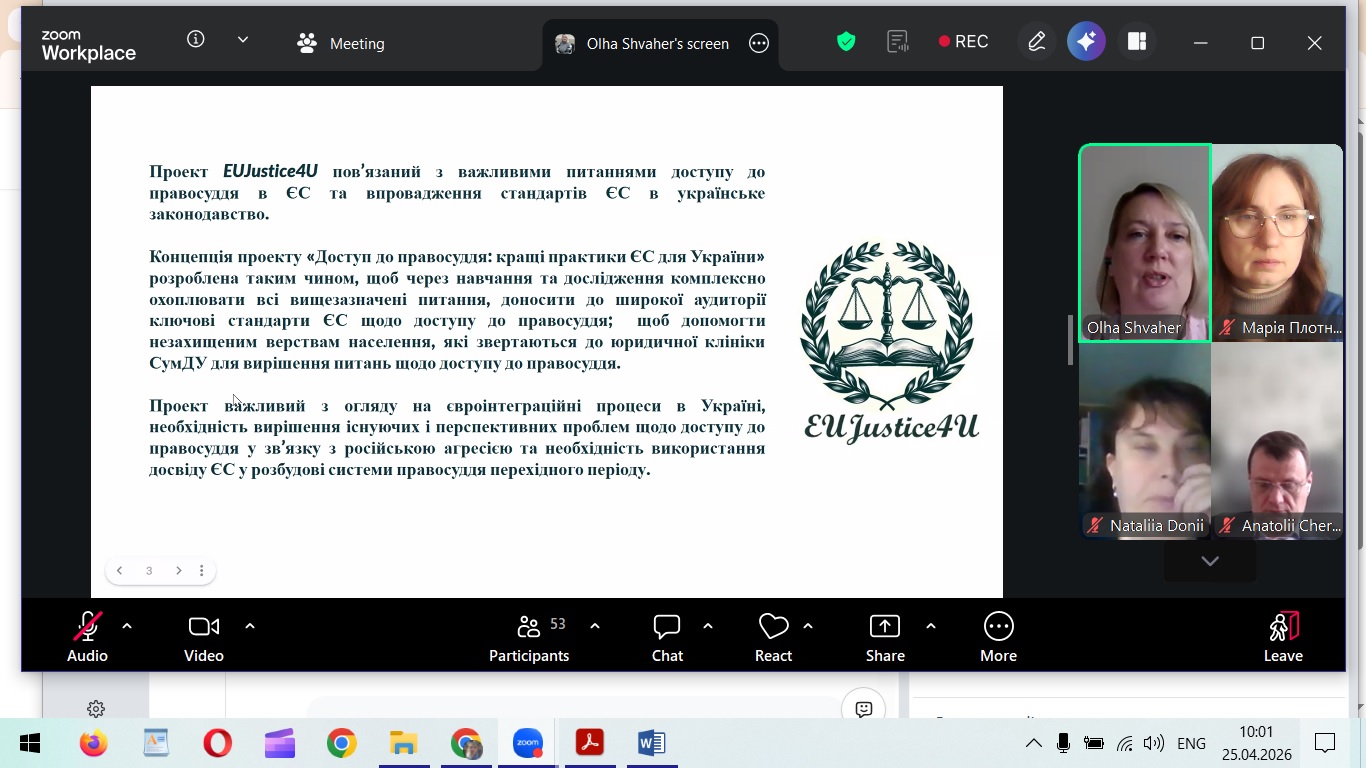This screenshot has width=1366, height=768.
Task: Open the meeting info icon
Action: (x=196, y=40)
